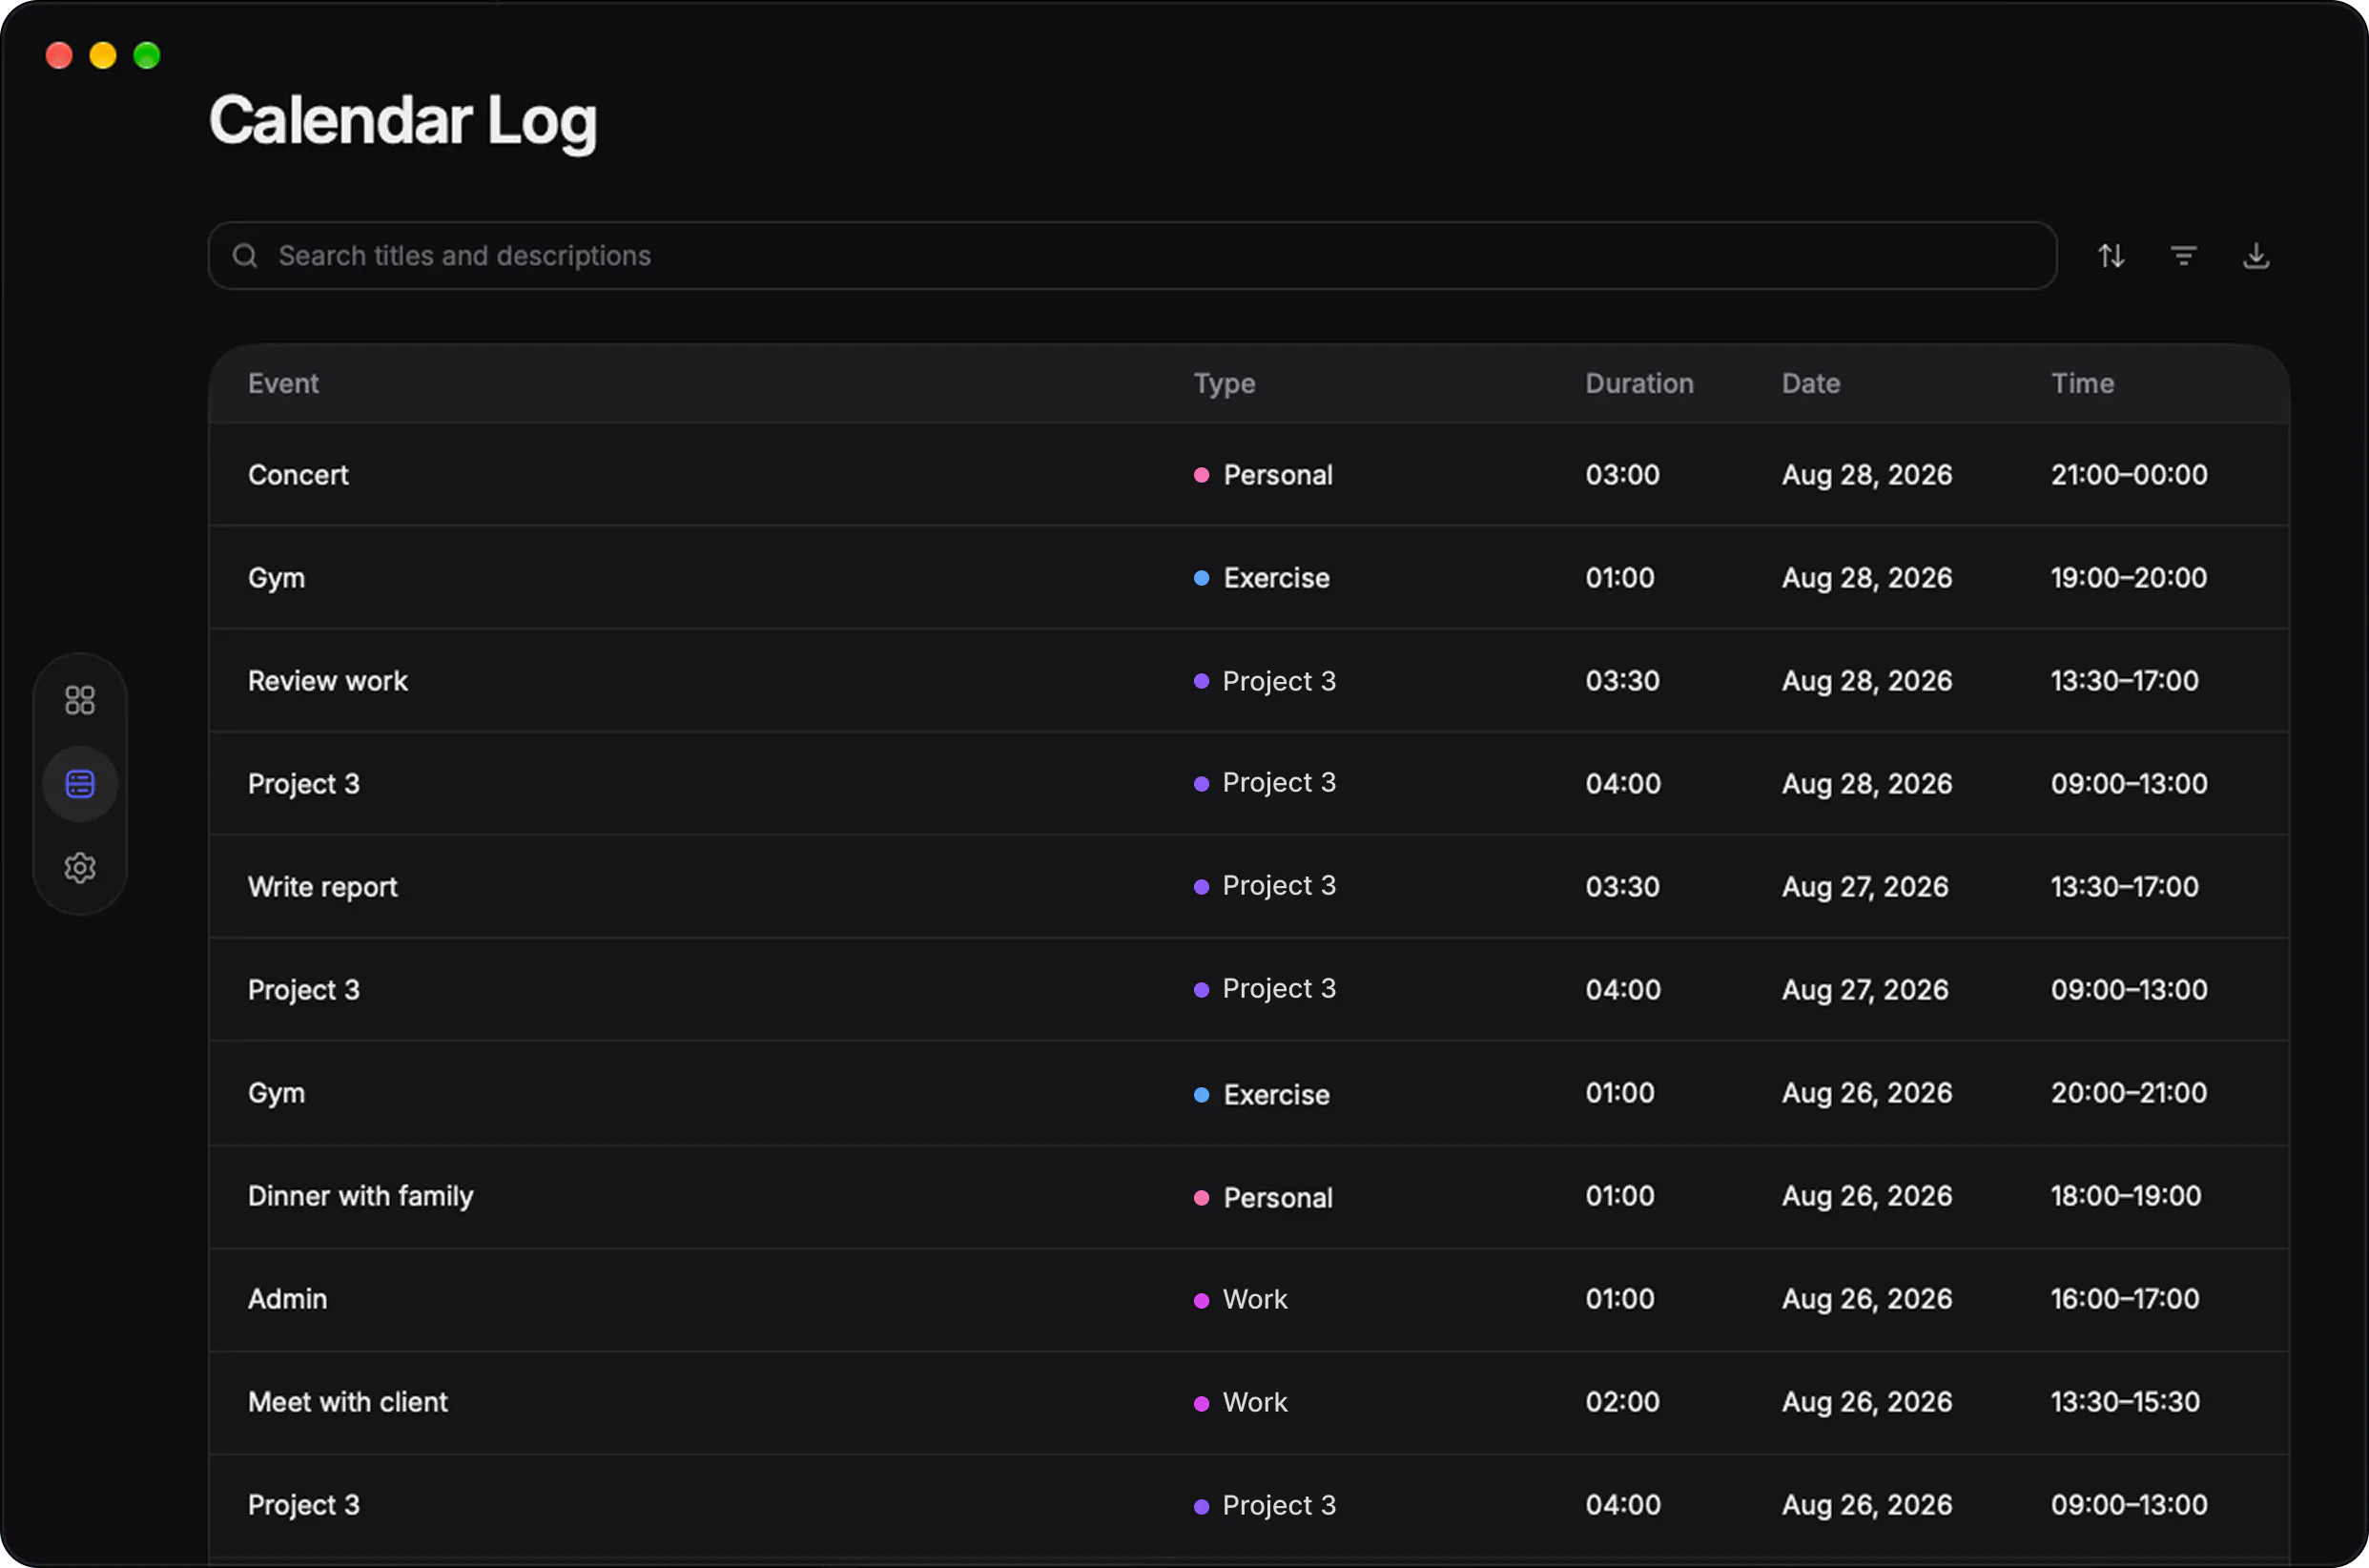
Task: Select the Project 3 event on Aug 28
Action: click(303, 784)
